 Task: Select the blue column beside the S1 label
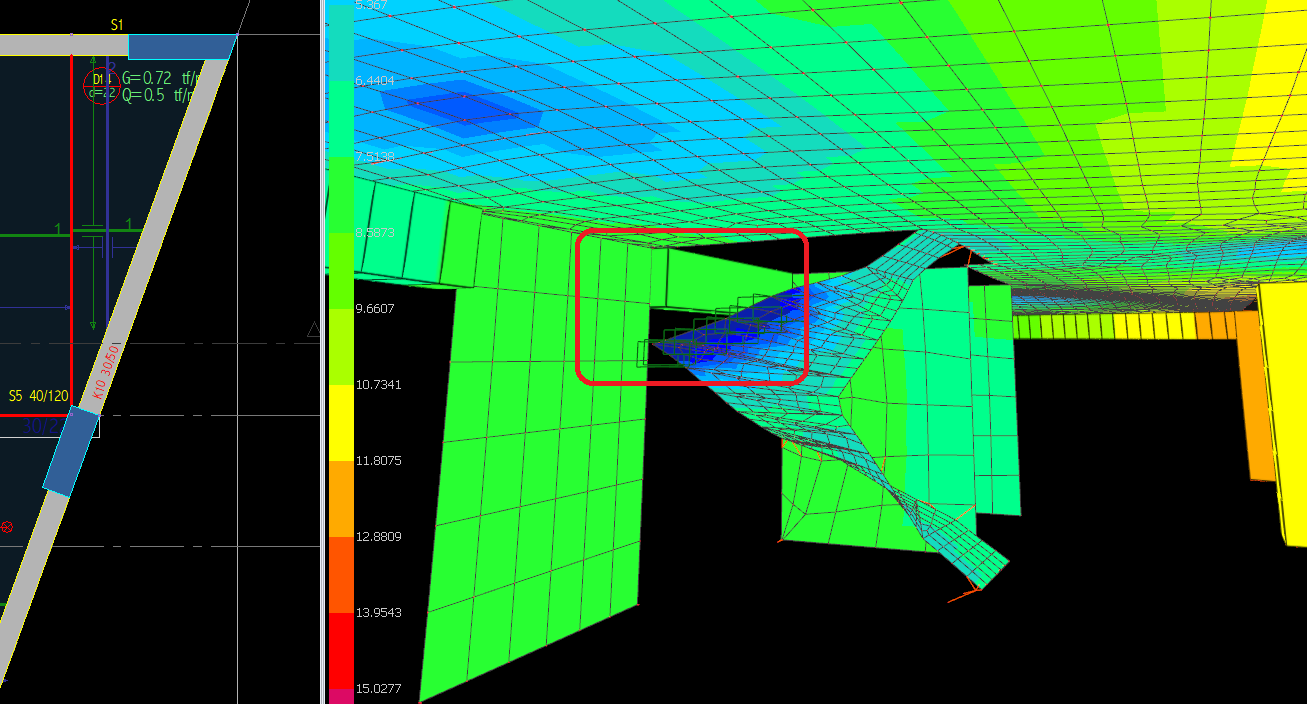point(180,47)
